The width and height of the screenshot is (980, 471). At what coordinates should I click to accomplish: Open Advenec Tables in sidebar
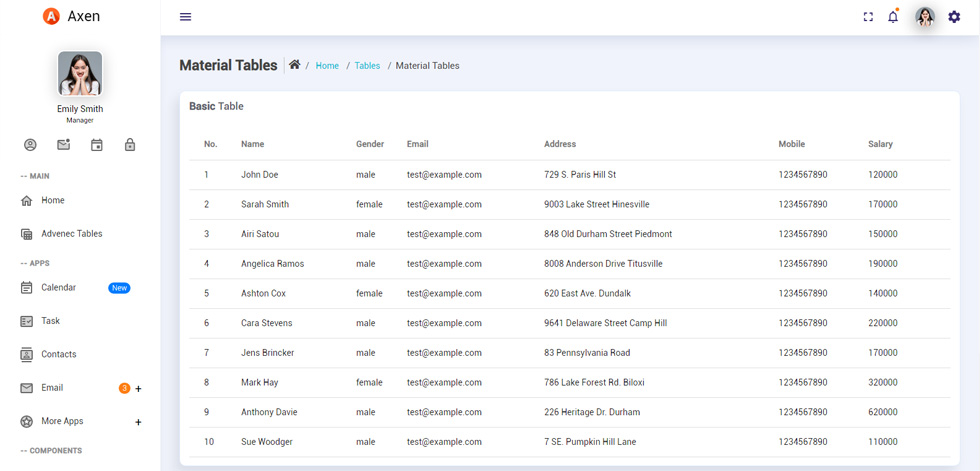[x=72, y=234]
